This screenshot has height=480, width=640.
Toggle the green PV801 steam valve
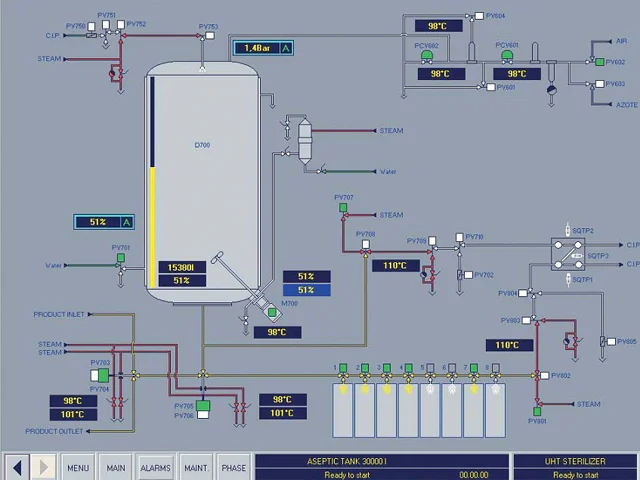(537, 411)
